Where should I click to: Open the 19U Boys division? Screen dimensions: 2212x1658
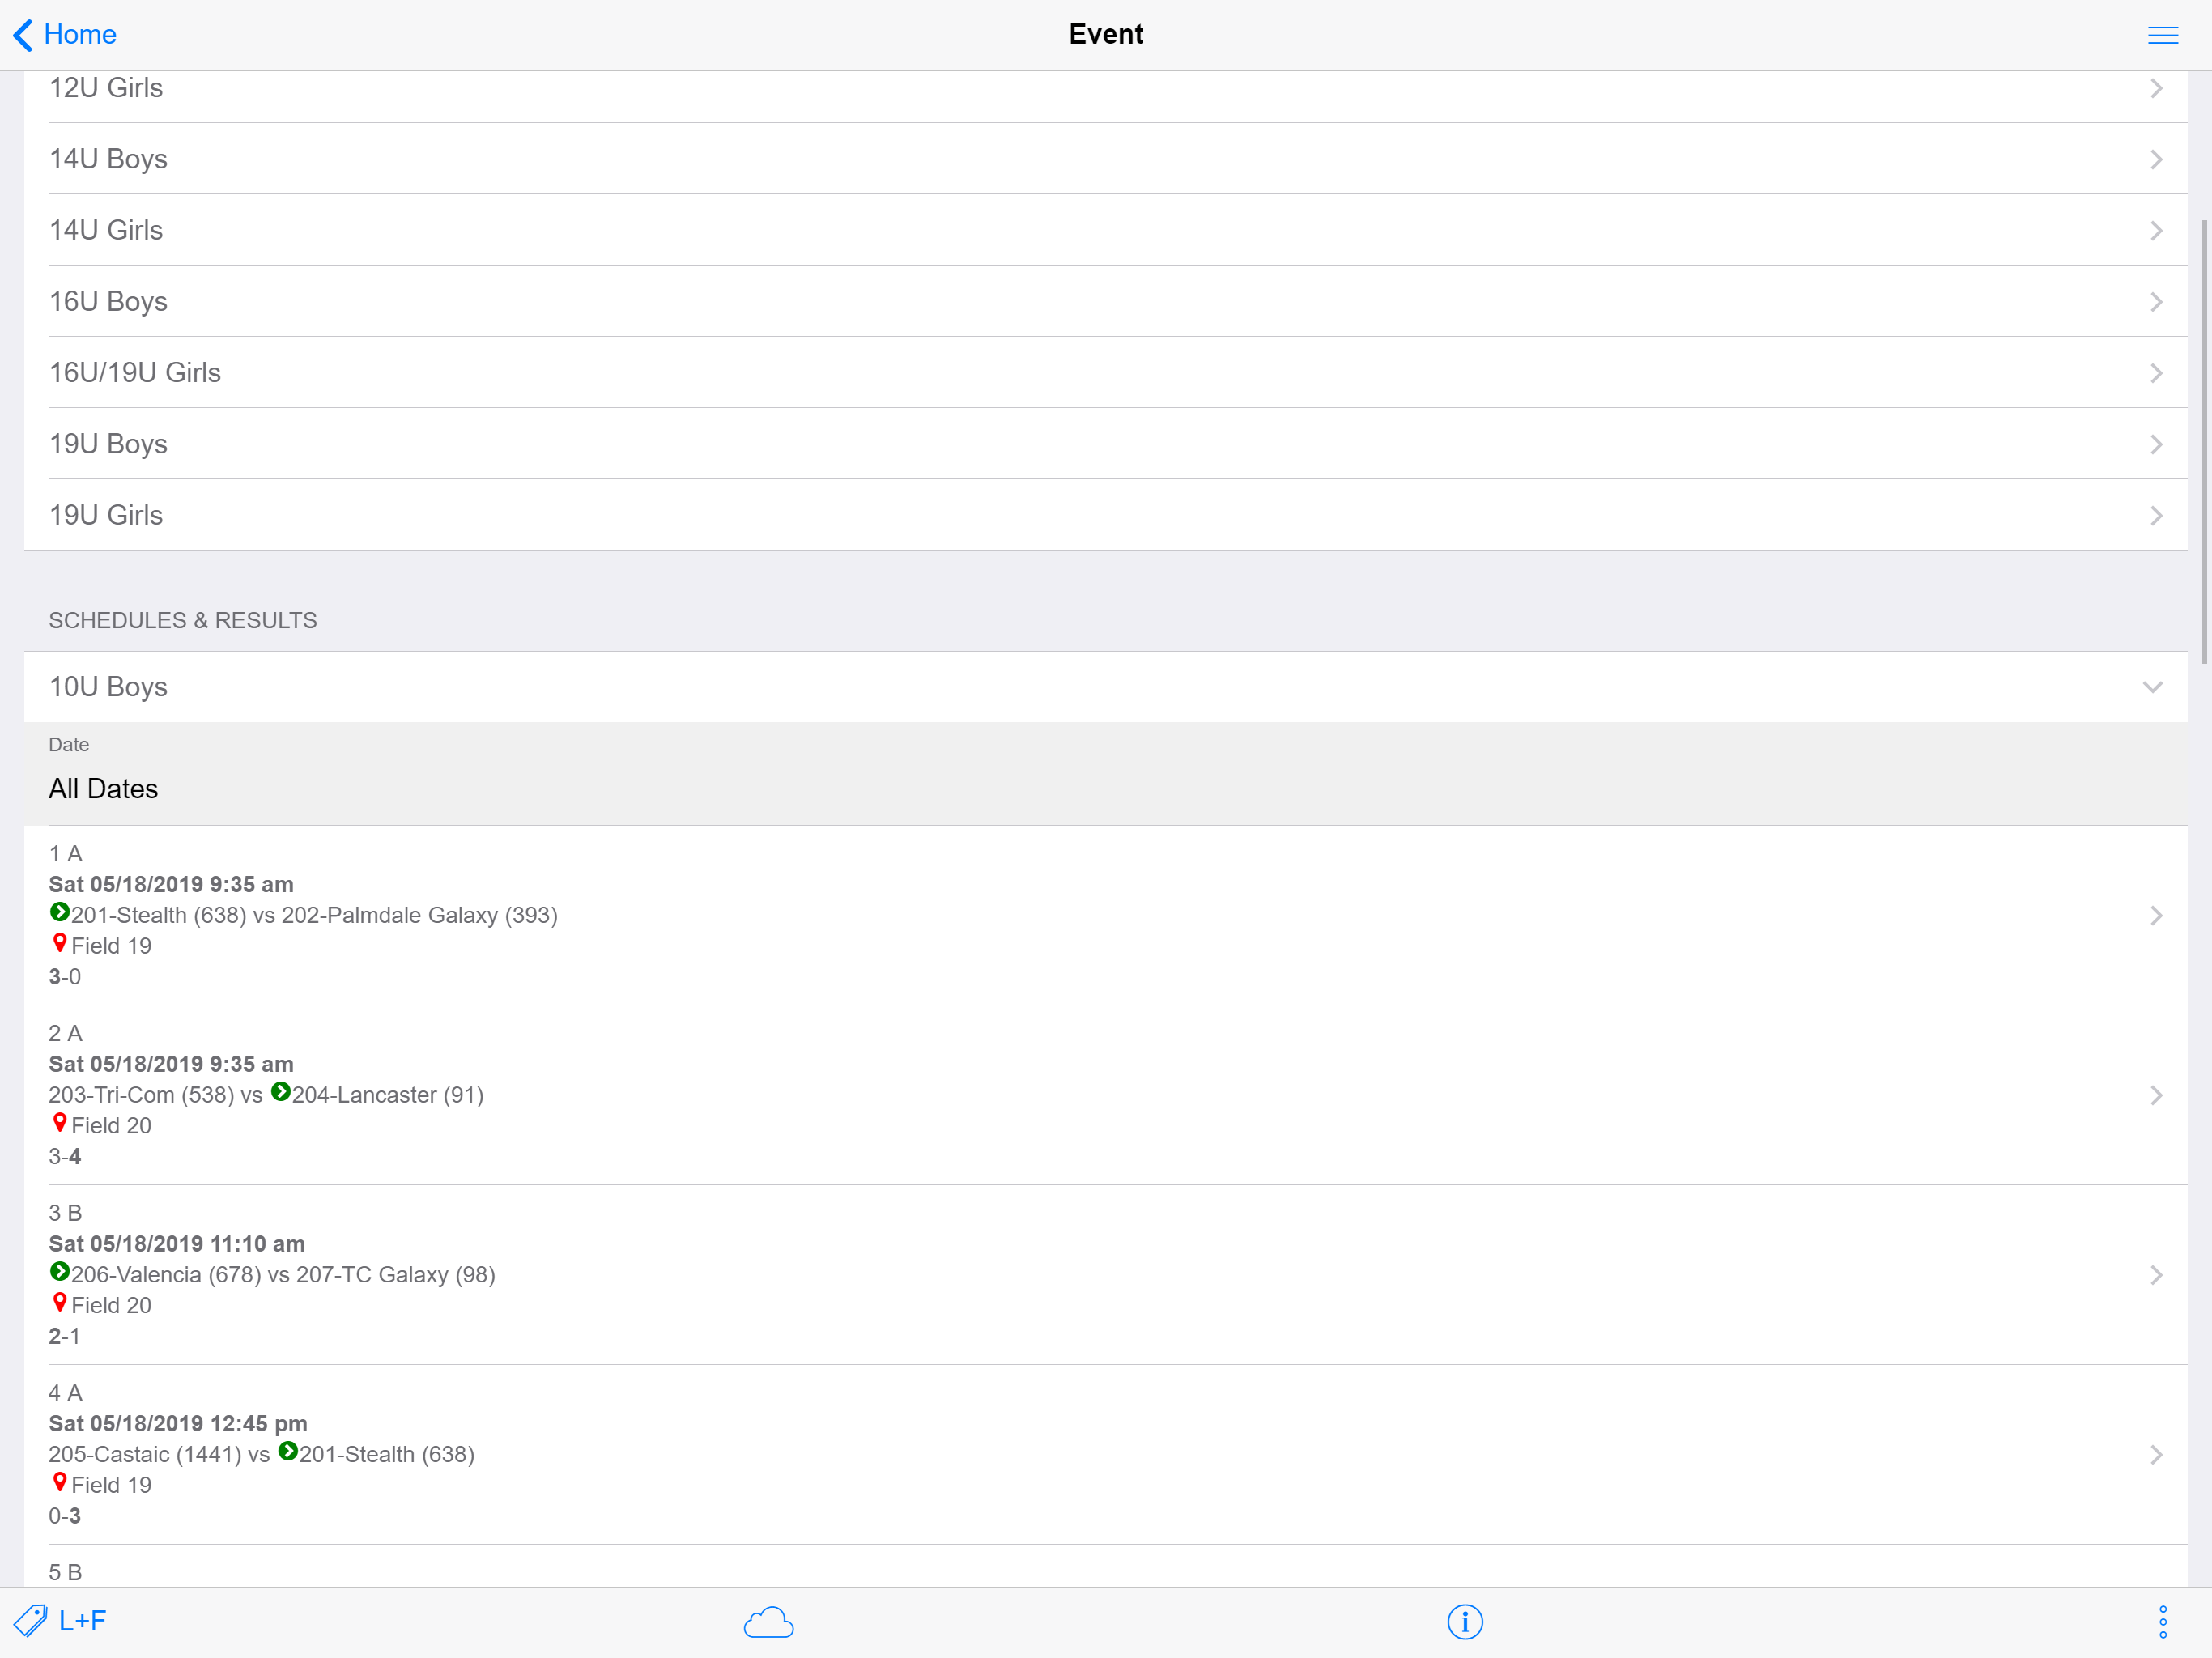click(x=1106, y=443)
